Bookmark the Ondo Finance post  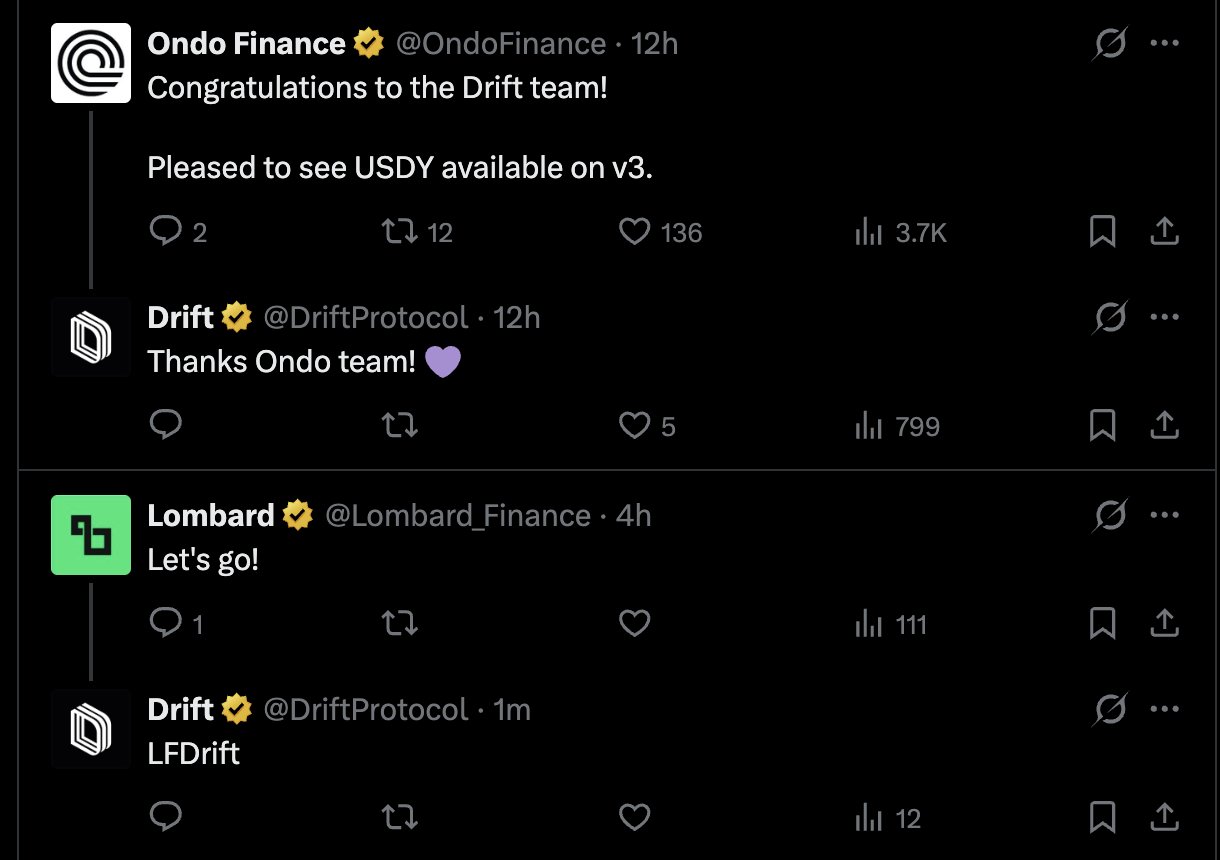pyautogui.click(x=1102, y=232)
